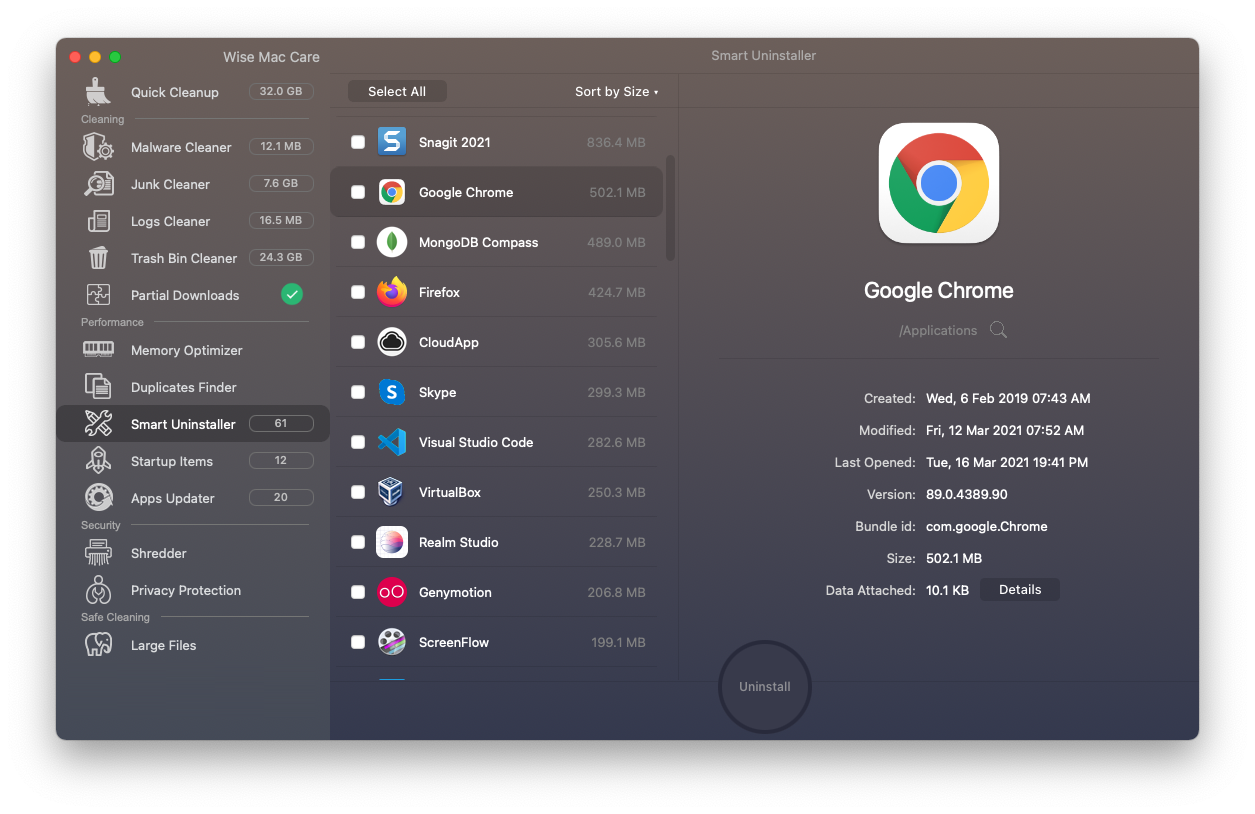This screenshot has height=814, width=1255.
Task: Click the MongoDB Compass leaf icon
Action: 392,242
